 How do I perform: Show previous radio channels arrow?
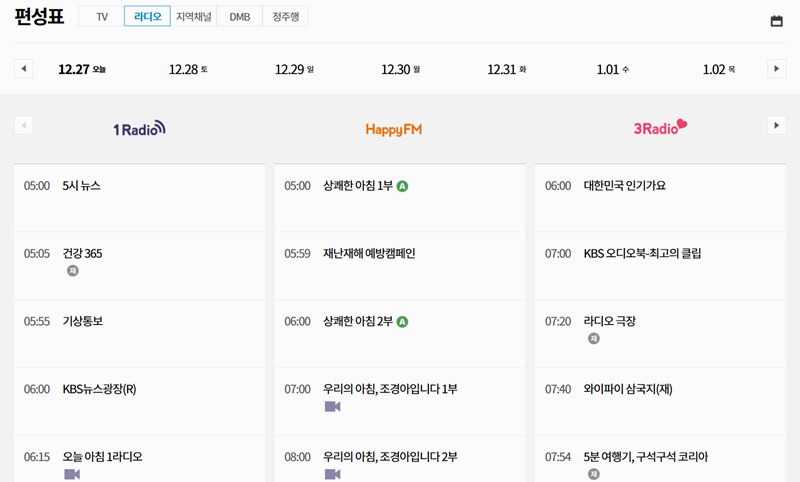tap(23, 125)
